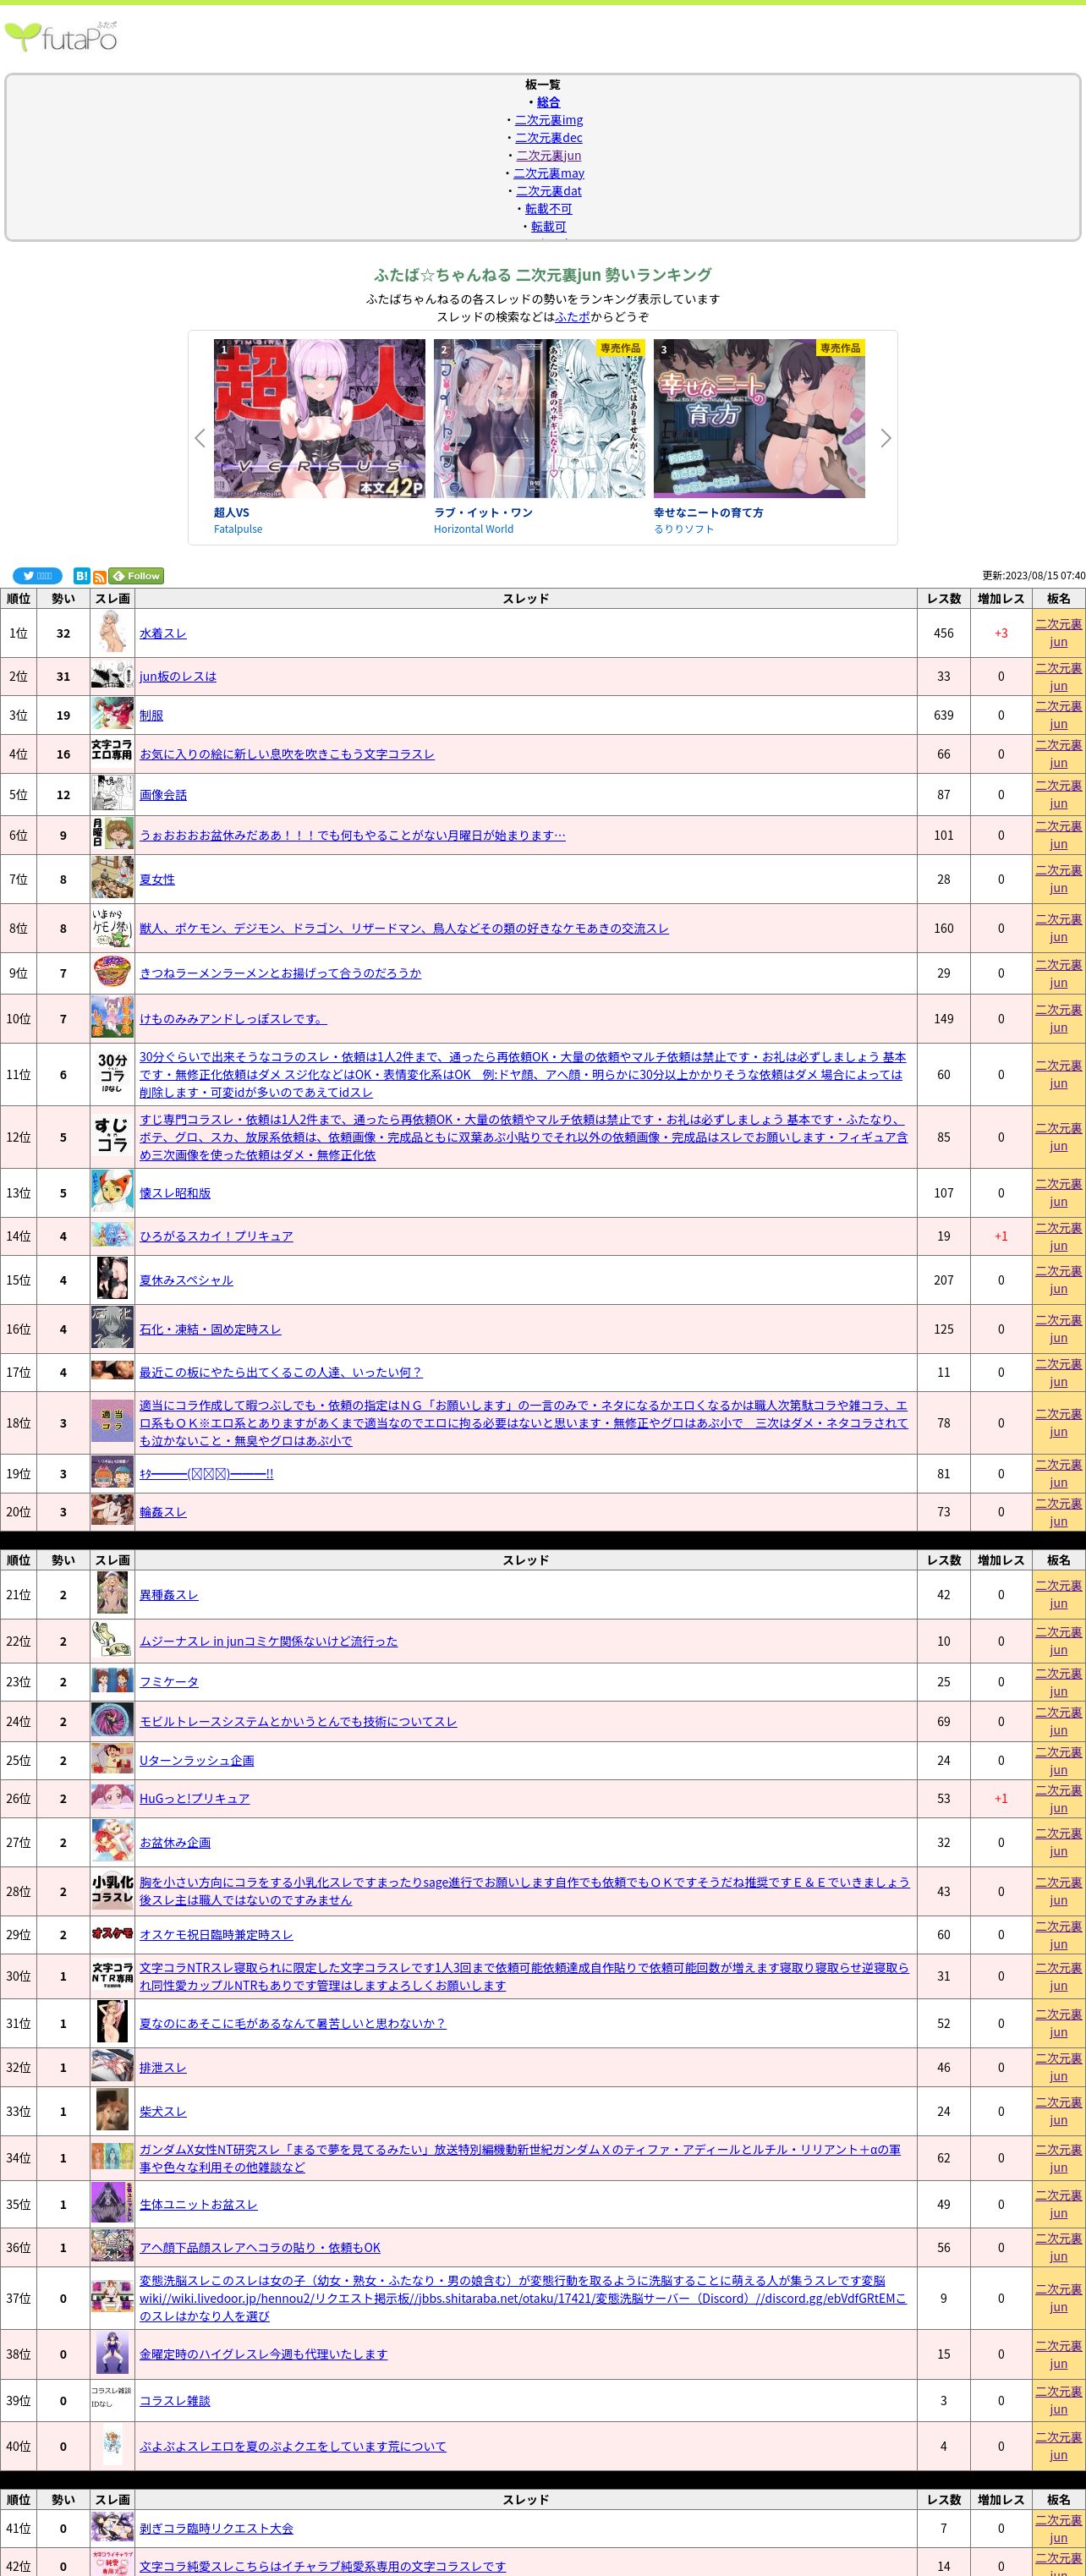Open 二次元裏dat board link
Viewport: 1086px width, 2576px height.
coord(548,192)
